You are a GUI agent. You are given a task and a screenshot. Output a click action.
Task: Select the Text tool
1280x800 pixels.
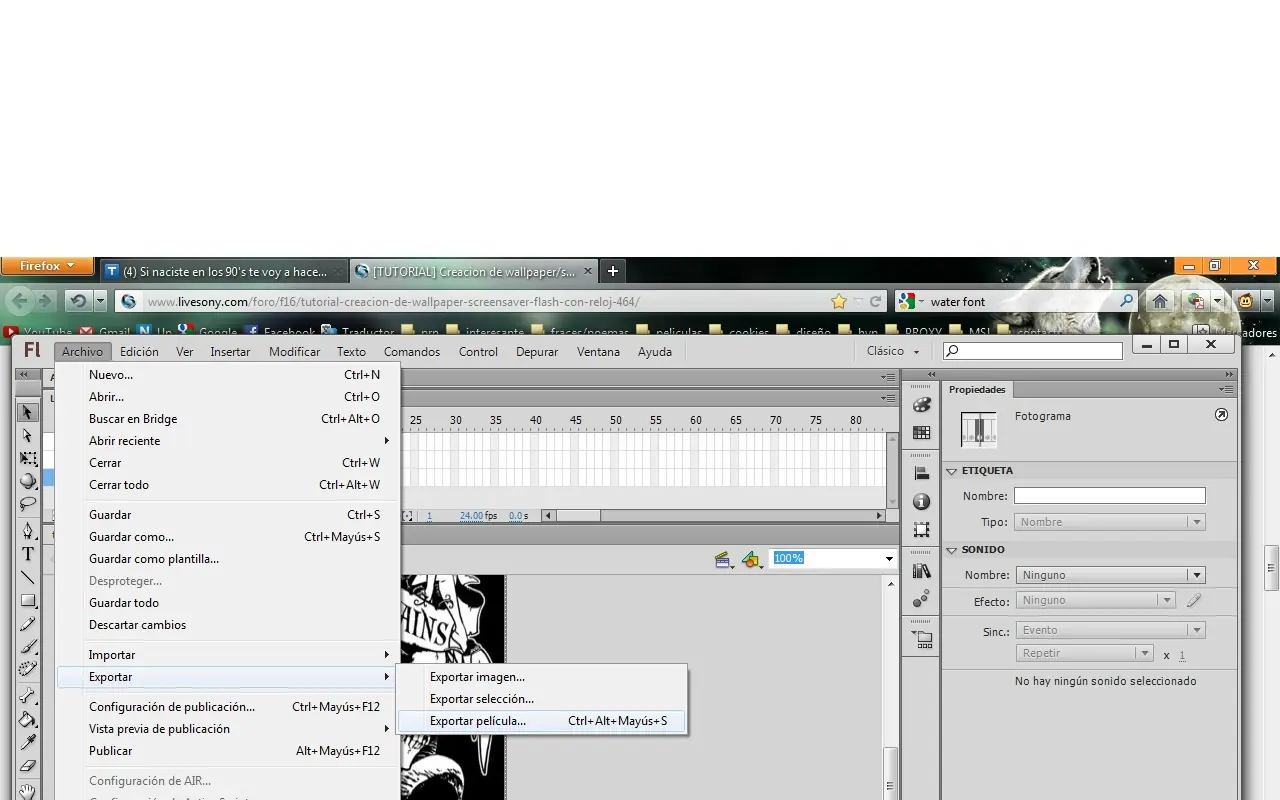coord(28,554)
